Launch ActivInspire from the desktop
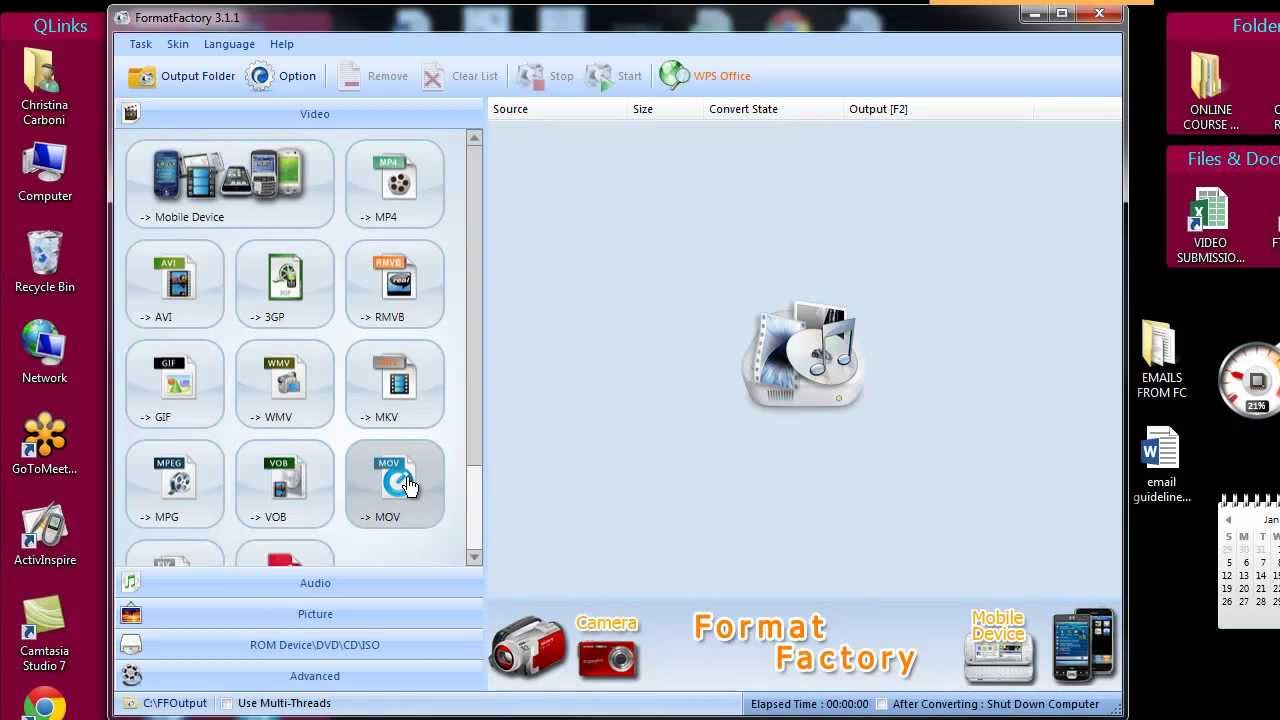The height and width of the screenshot is (720, 1280). click(45, 535)
